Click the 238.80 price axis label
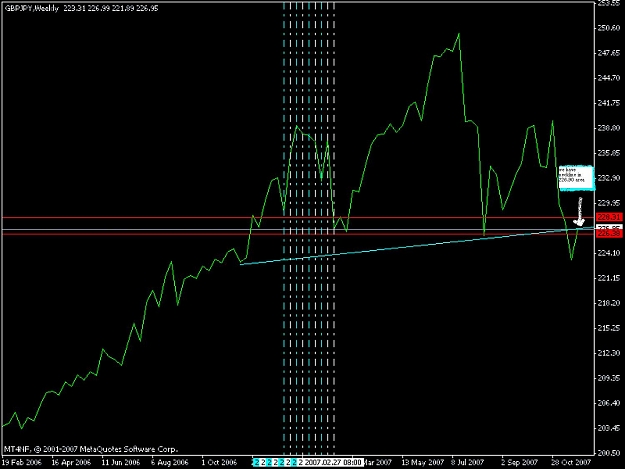This screenshot has height=469, width=625. tap(608, 128)
